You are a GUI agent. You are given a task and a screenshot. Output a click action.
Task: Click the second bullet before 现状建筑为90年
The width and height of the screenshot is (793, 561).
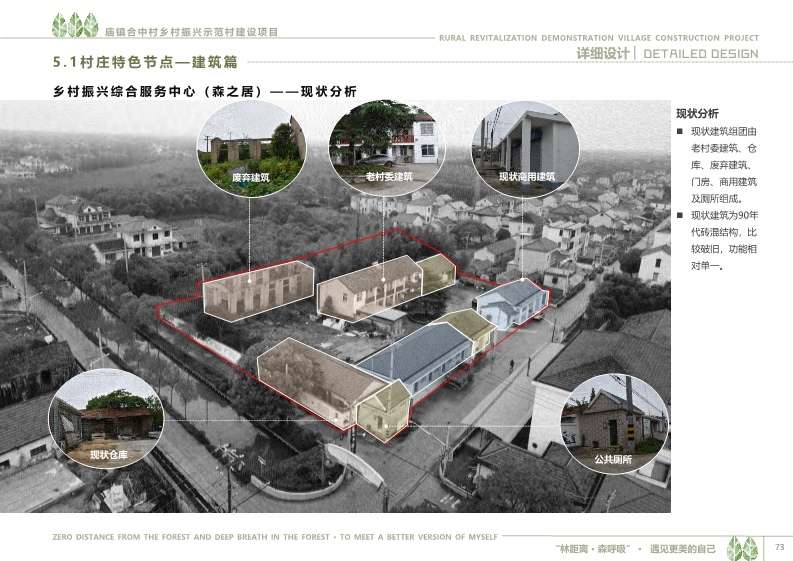[x=680, y=216]
